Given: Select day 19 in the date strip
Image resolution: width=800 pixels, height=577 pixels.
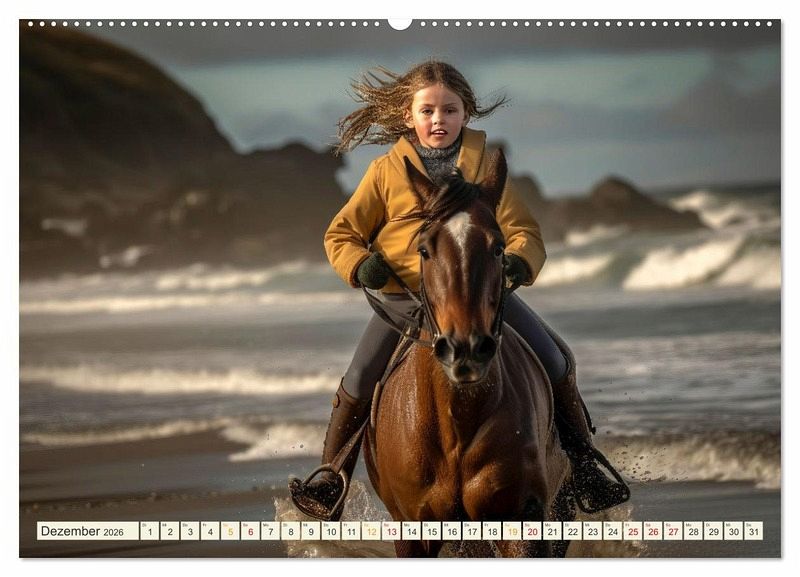Looking at the screenshot, I should (x=511, y=531).
